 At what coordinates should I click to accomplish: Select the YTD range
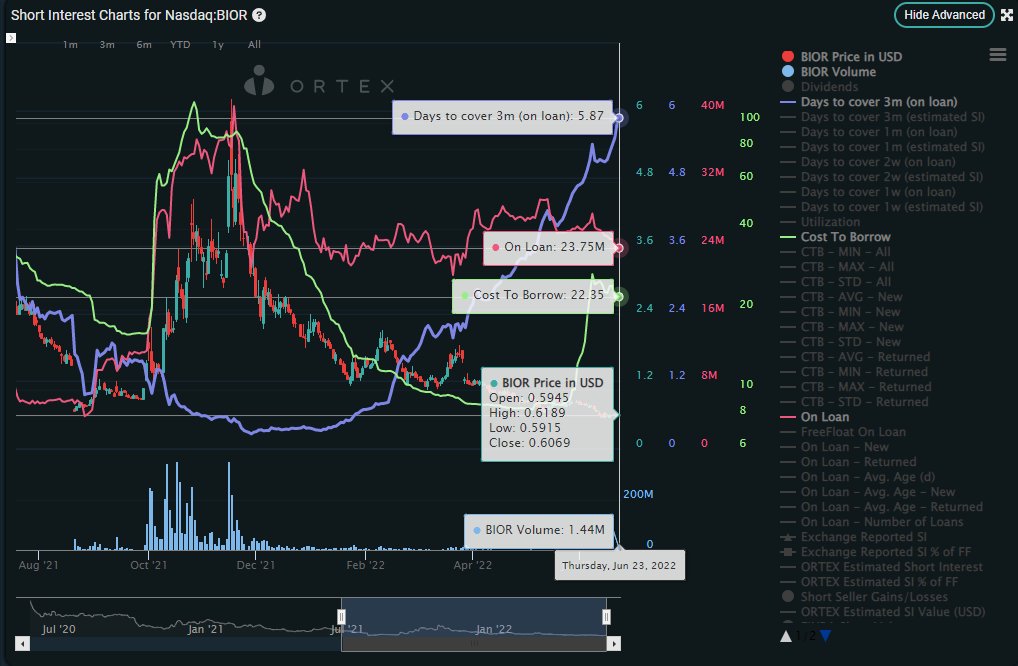click(180, 45)
